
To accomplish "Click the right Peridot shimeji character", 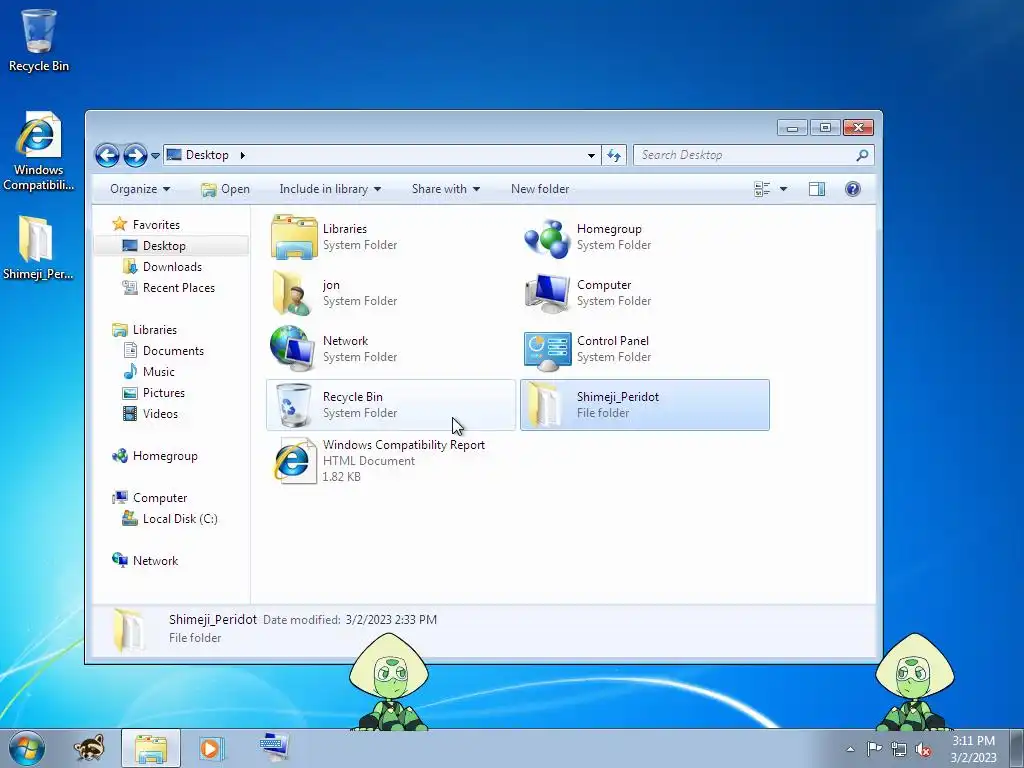I will (x=914, y=681).
